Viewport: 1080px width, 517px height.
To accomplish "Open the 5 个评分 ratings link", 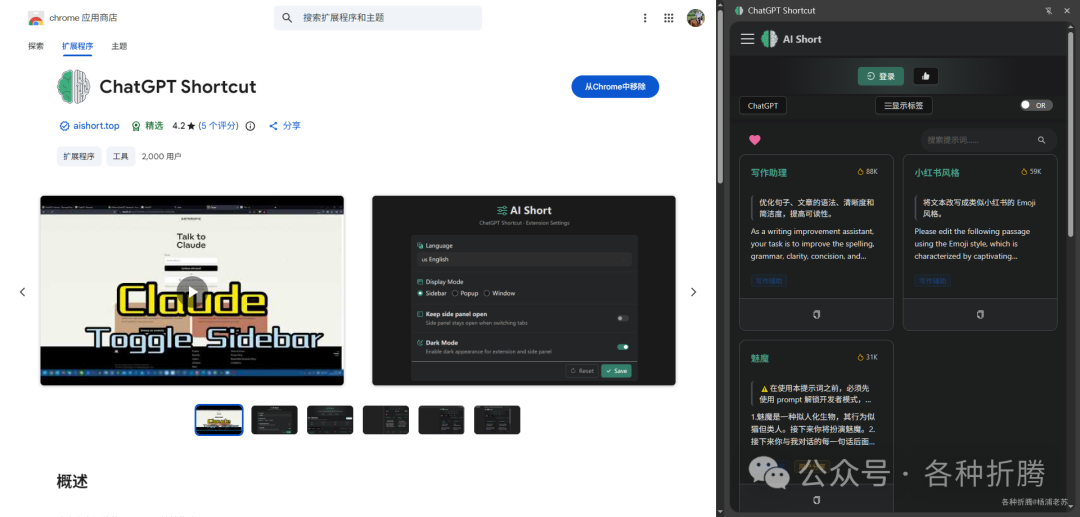I will coord(218,126).
